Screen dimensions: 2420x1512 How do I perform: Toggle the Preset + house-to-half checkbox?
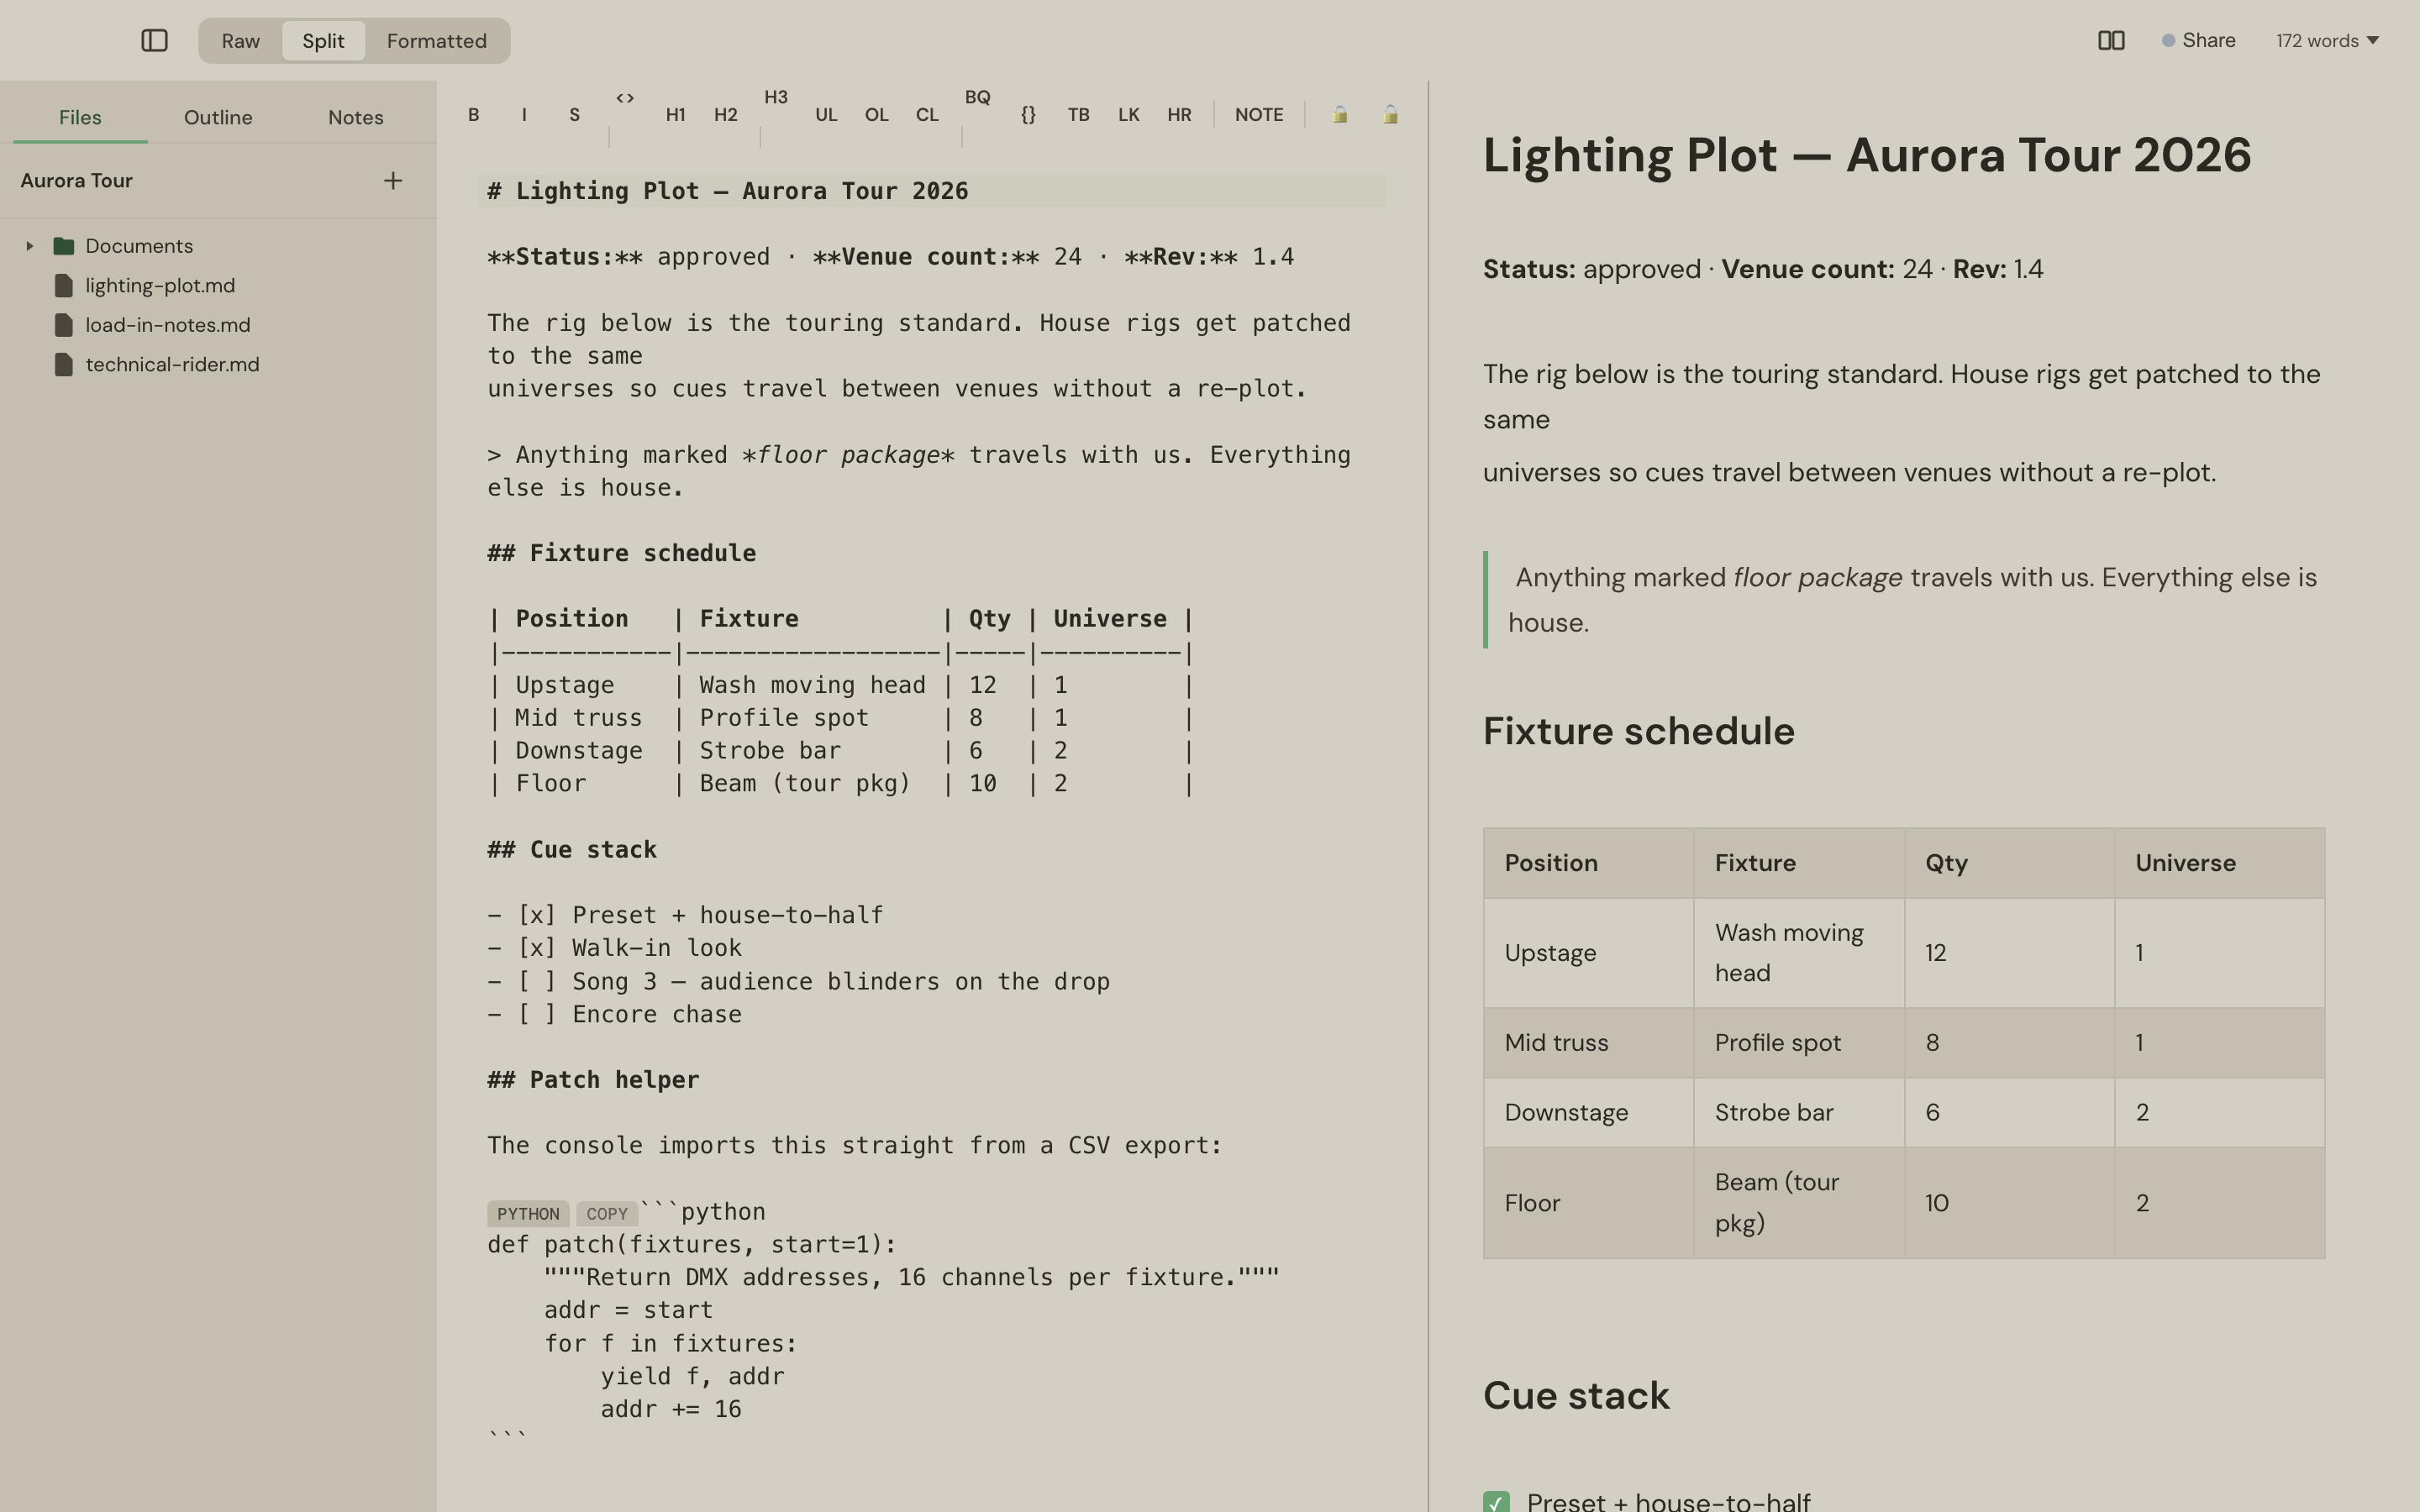click(x=1496, y=1502)
